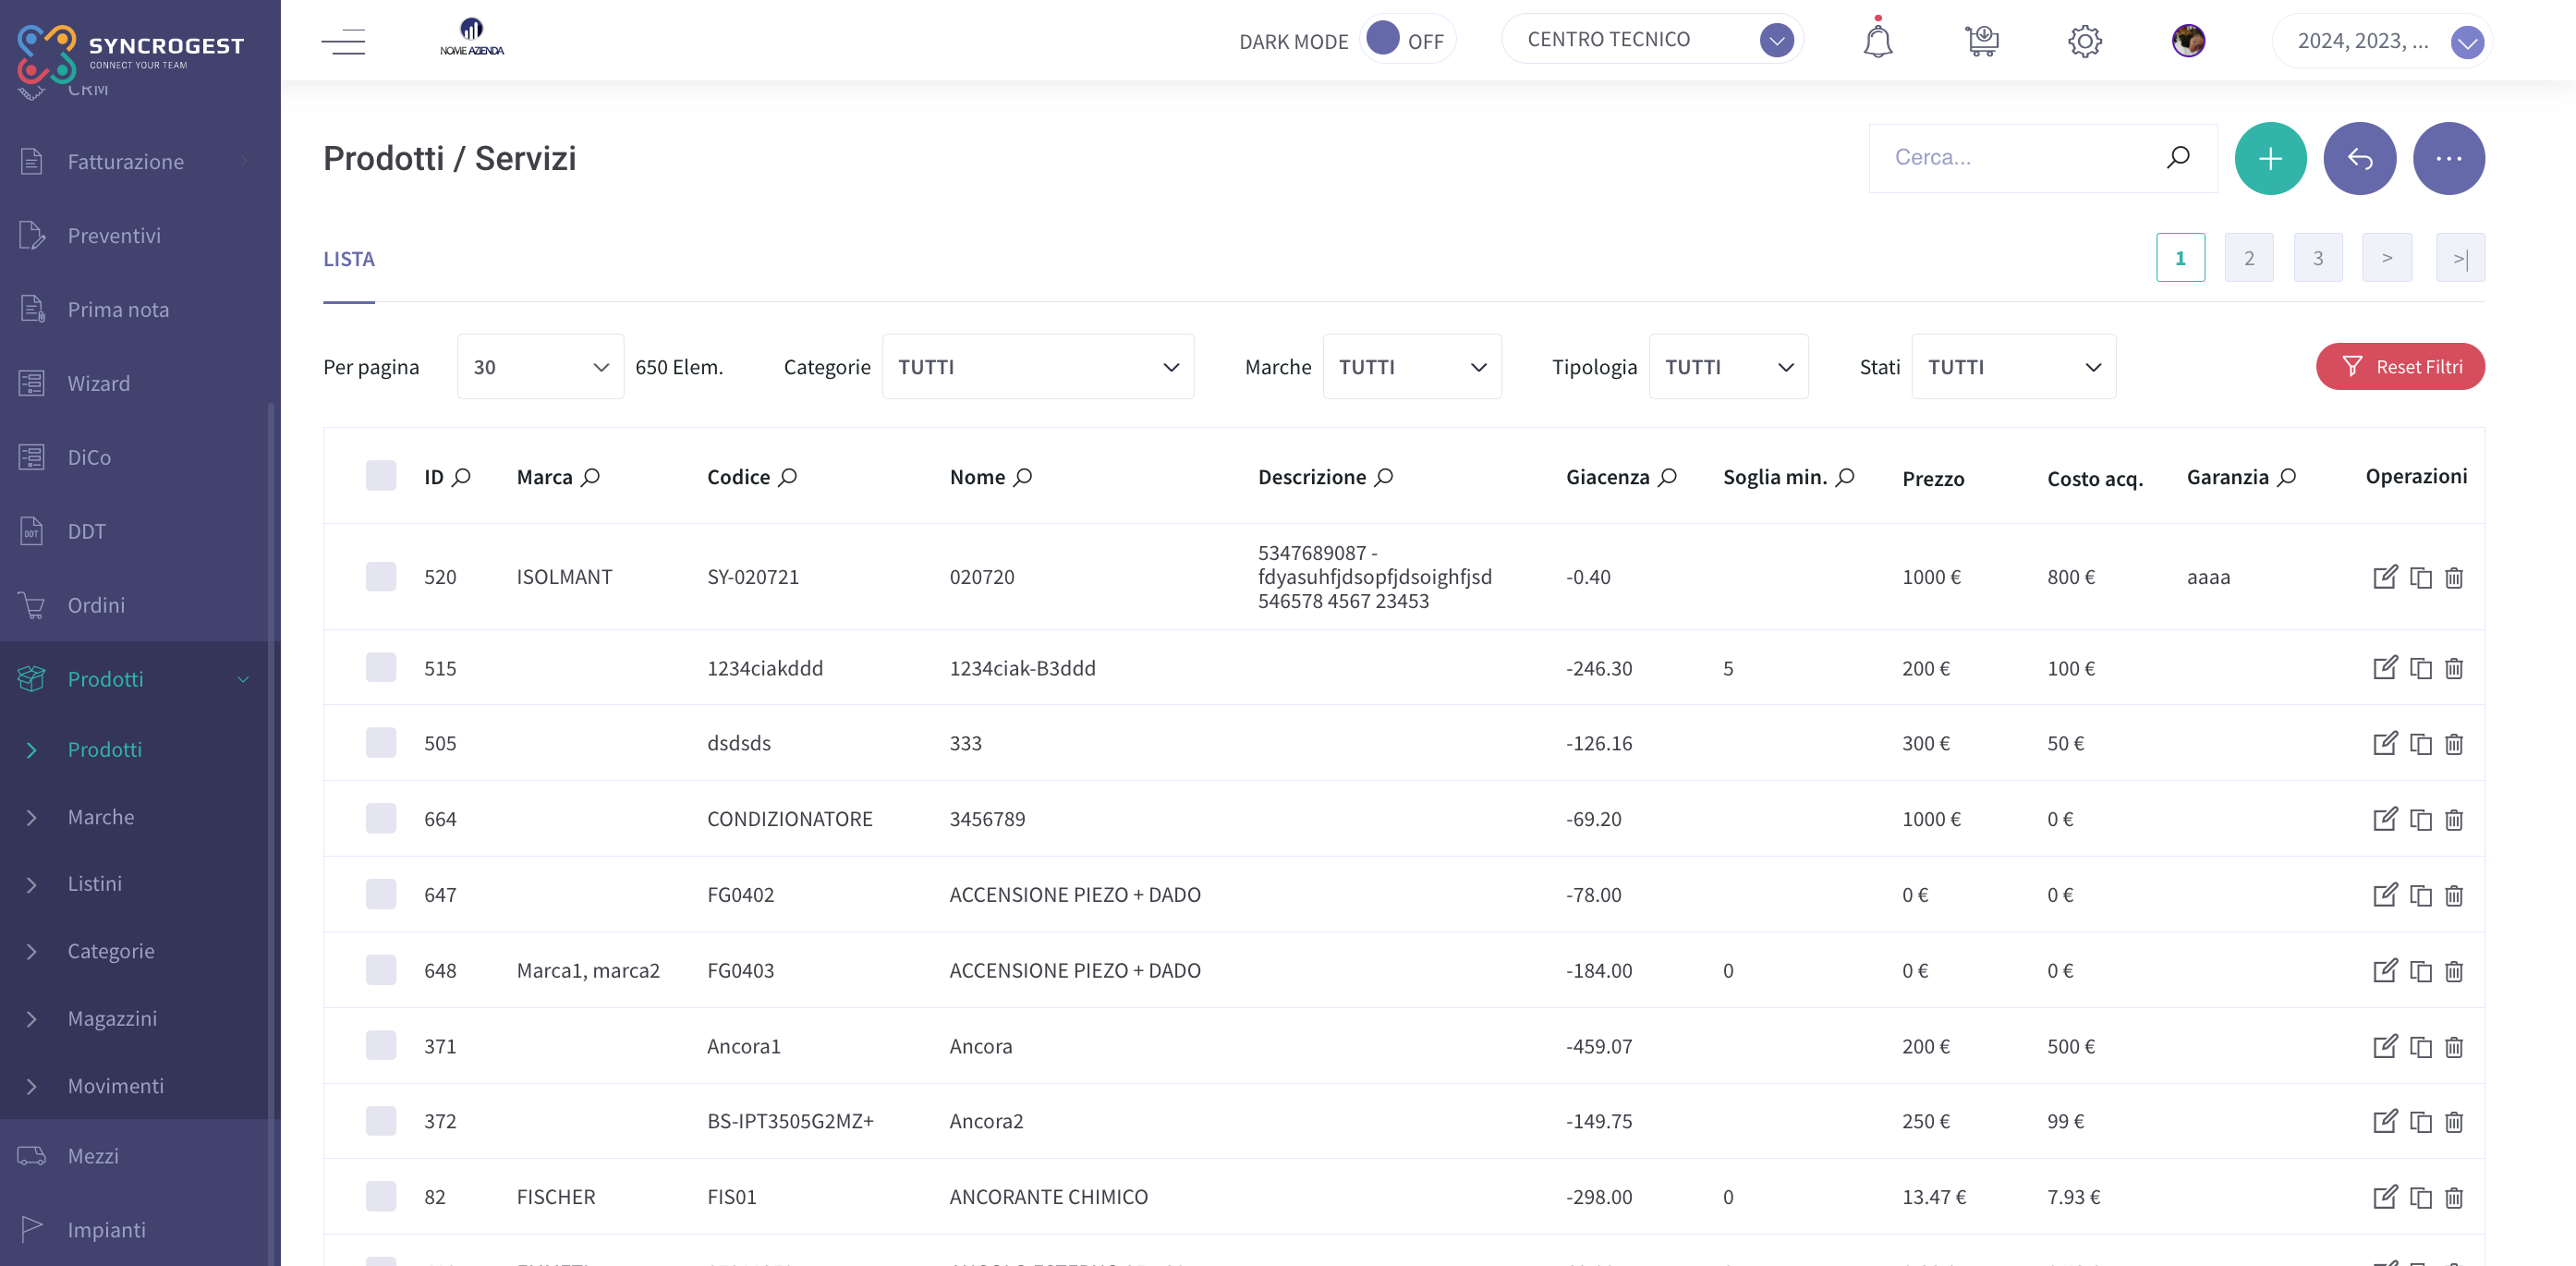Delete product 505 dsdsds

2454,743
